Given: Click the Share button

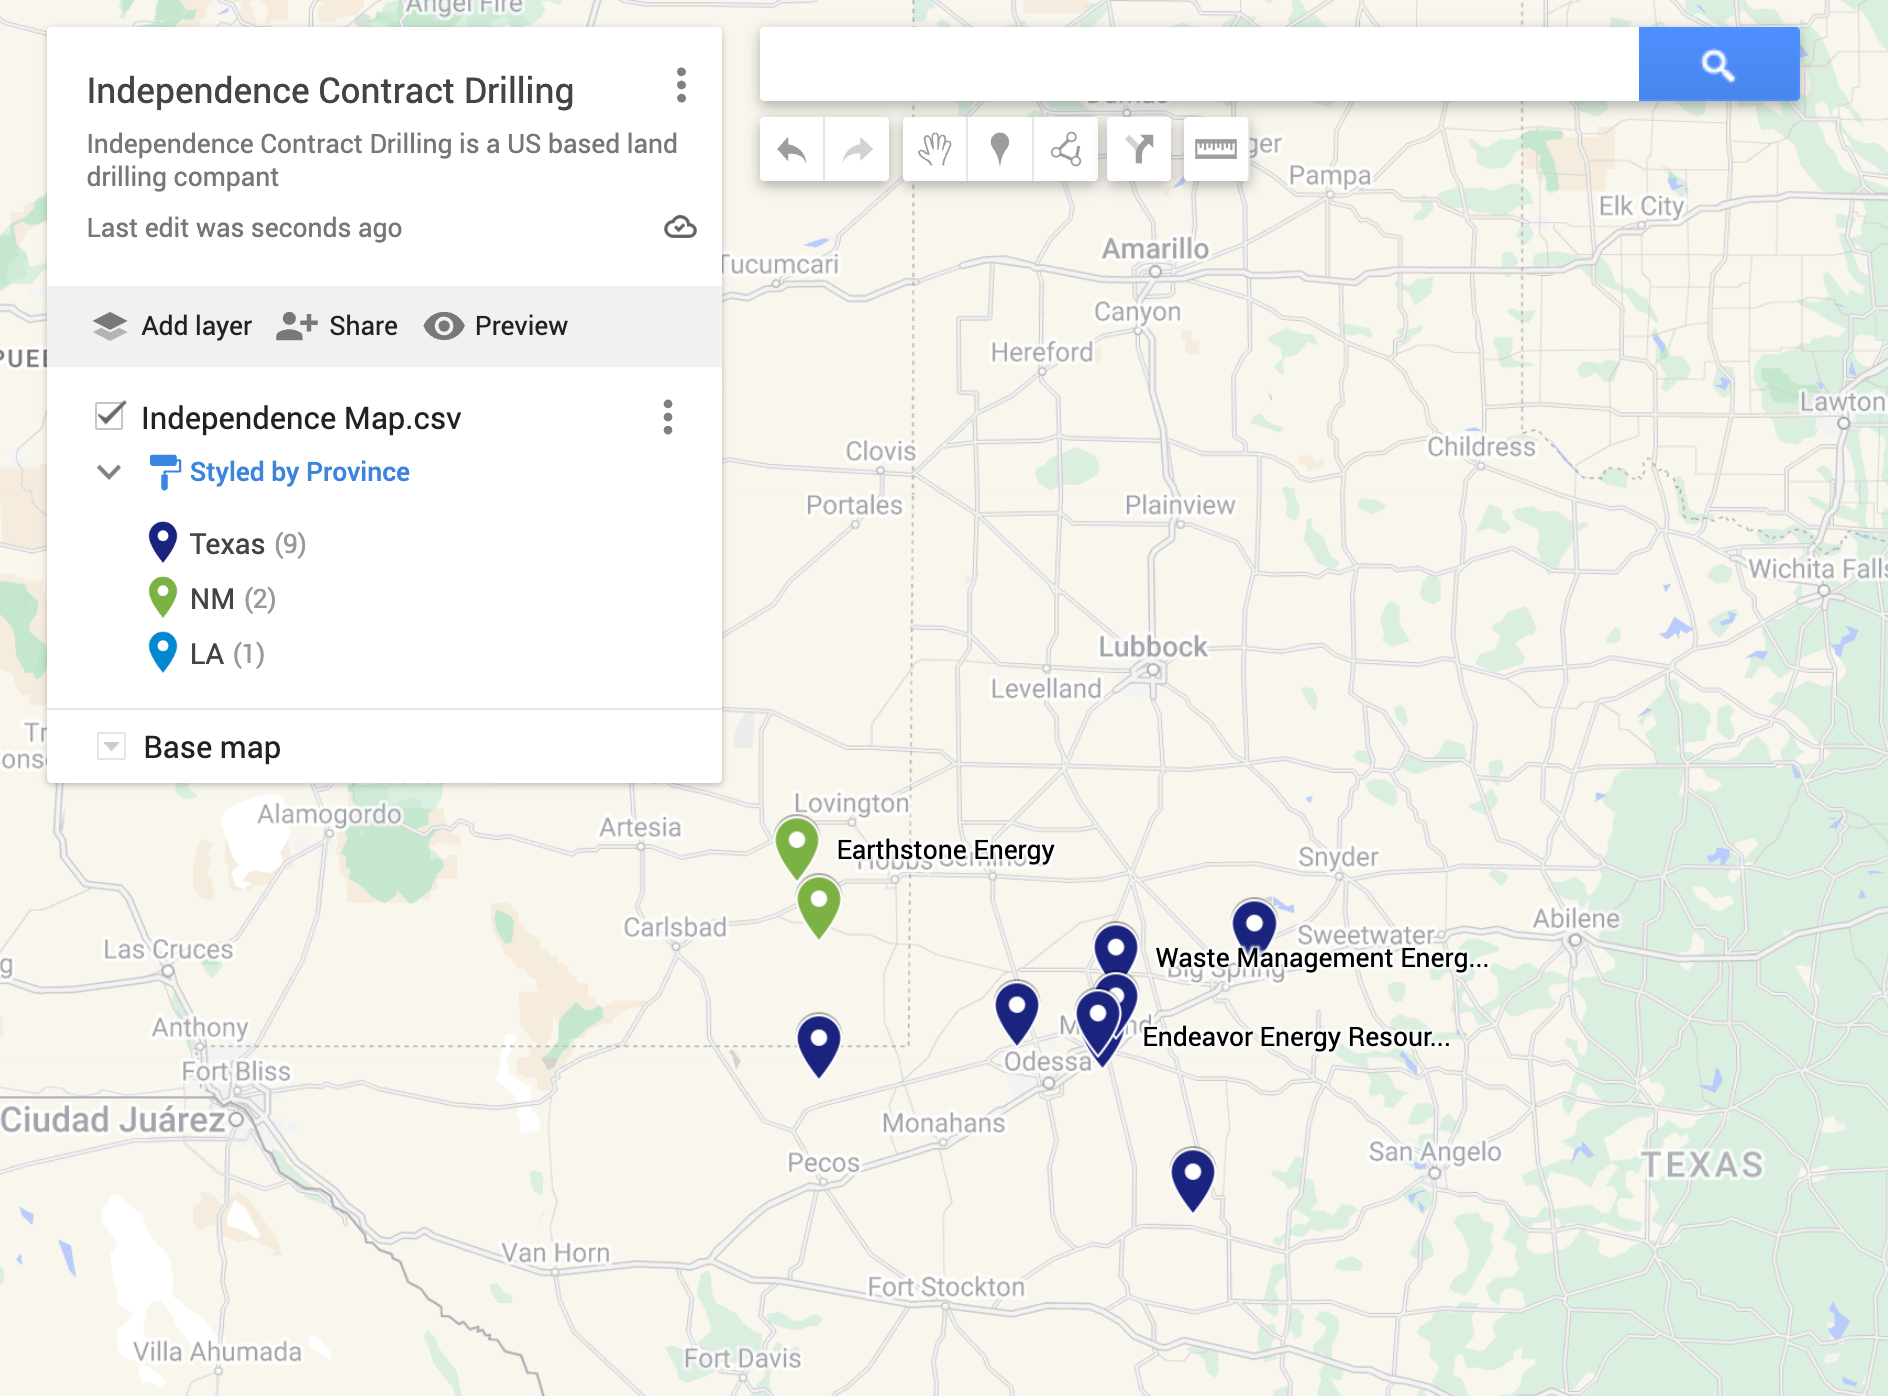Looking at the screenshot, I should pos(336,326).
